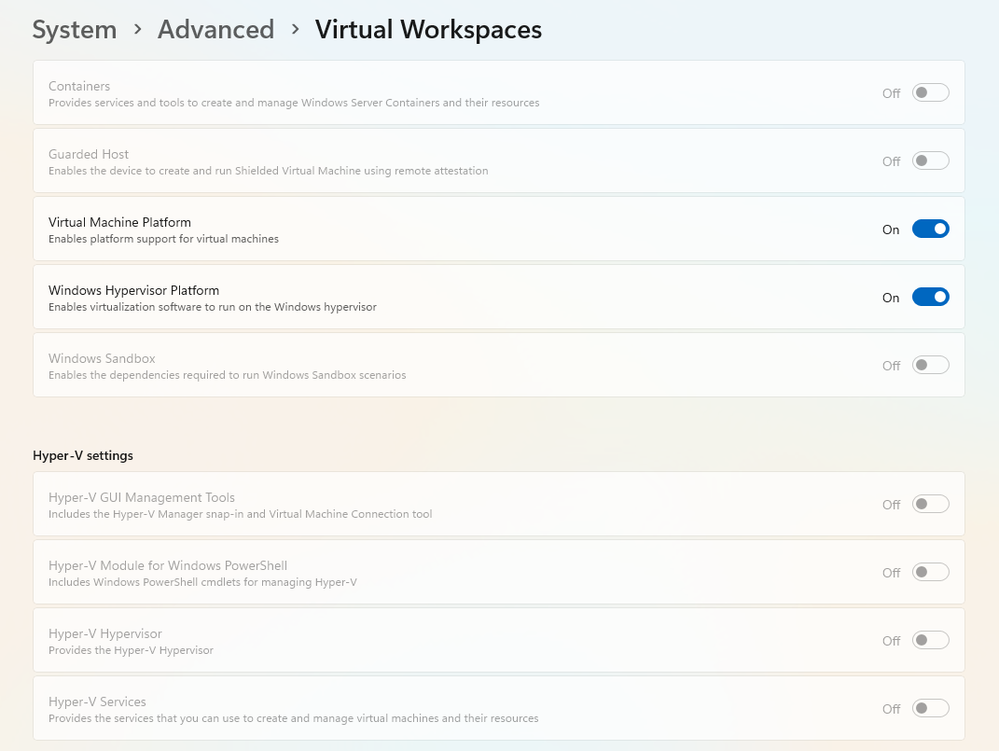Screen dimensions: 999x751
Task: Click the Off label beside Hyper-V Hypervisor
Action: click(891, 641)
